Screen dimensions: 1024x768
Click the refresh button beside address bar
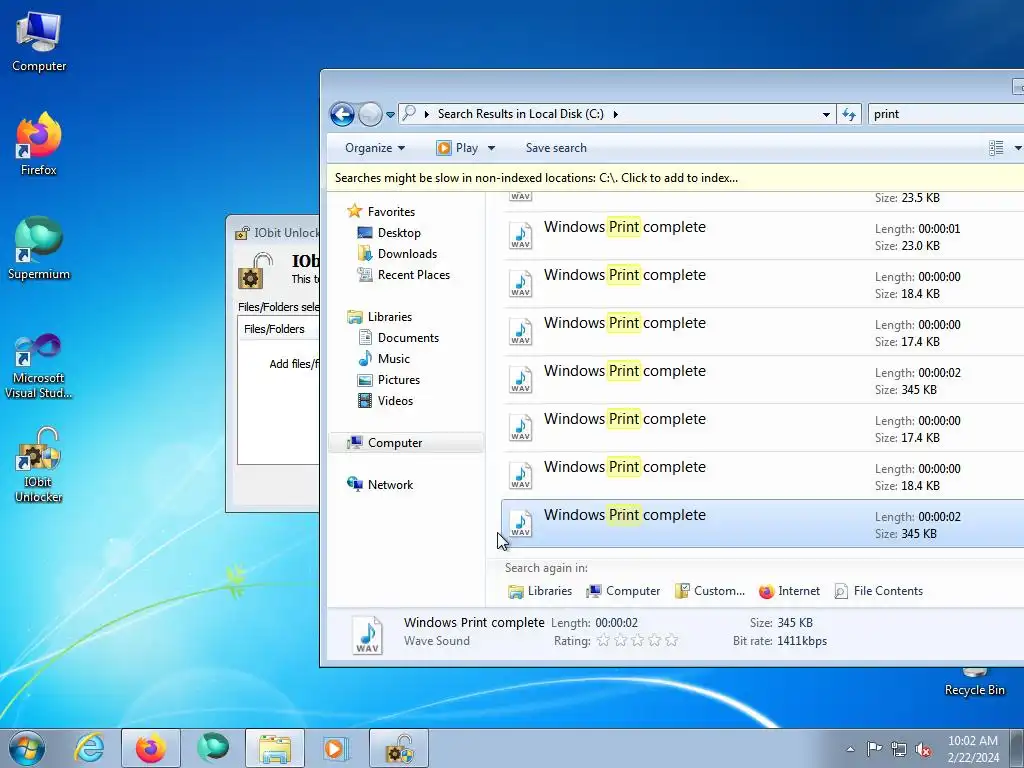point(849,114)
